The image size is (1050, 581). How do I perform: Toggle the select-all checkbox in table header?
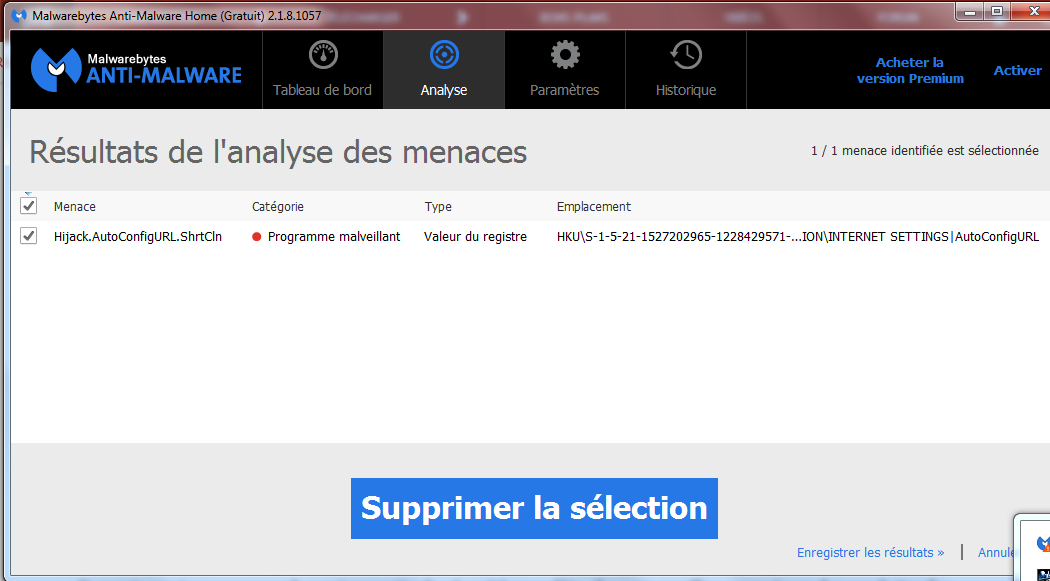[x=28, y=206]
